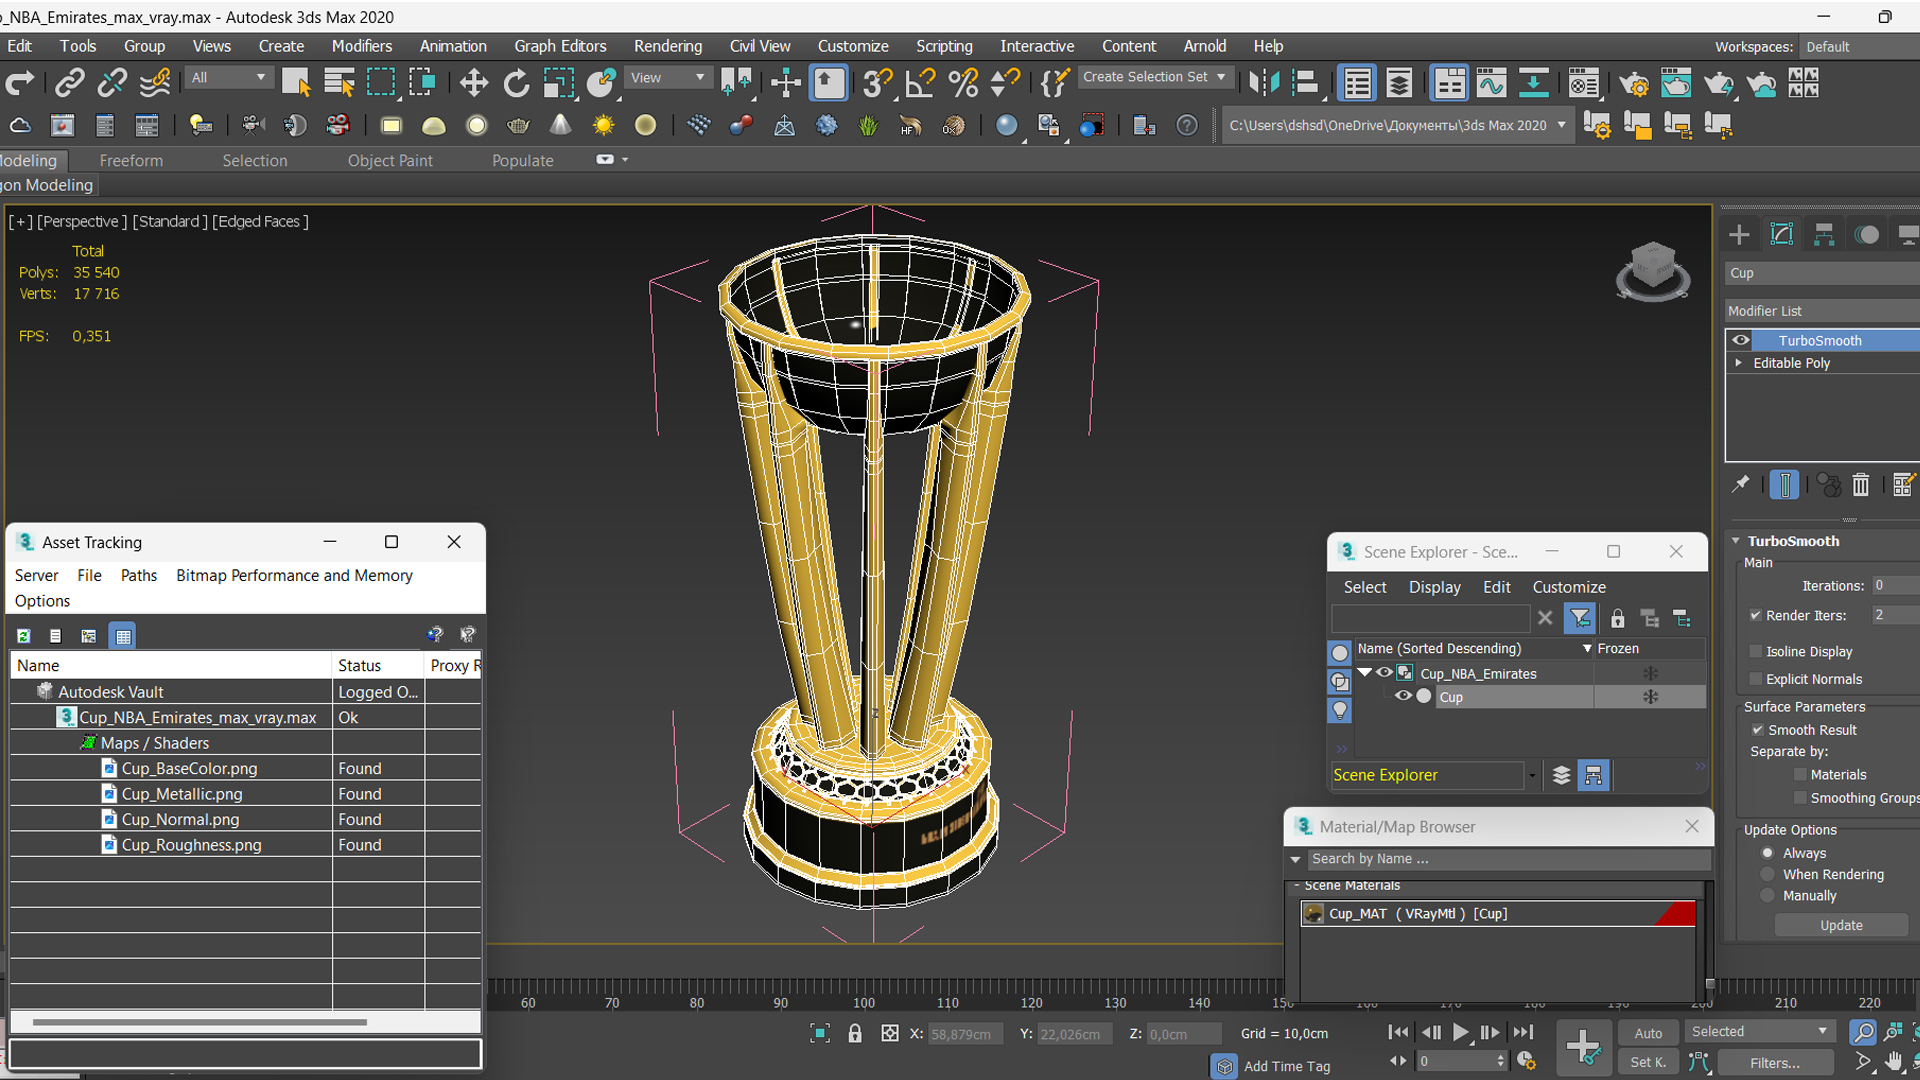The image size is (1920, 1080).
Task: Open View reference coordinate dropdown
Action: (x=667, y=78)
